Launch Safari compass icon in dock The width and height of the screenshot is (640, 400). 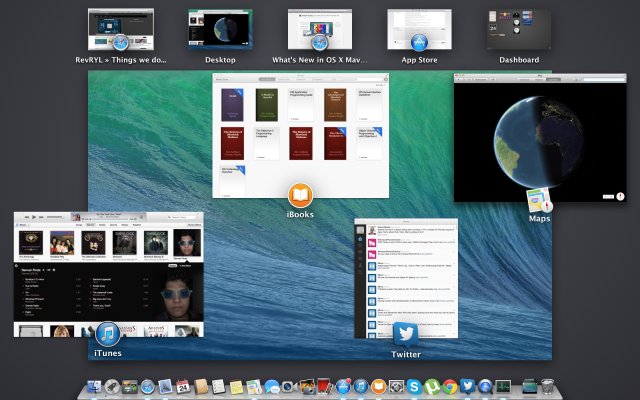point(148,386)
